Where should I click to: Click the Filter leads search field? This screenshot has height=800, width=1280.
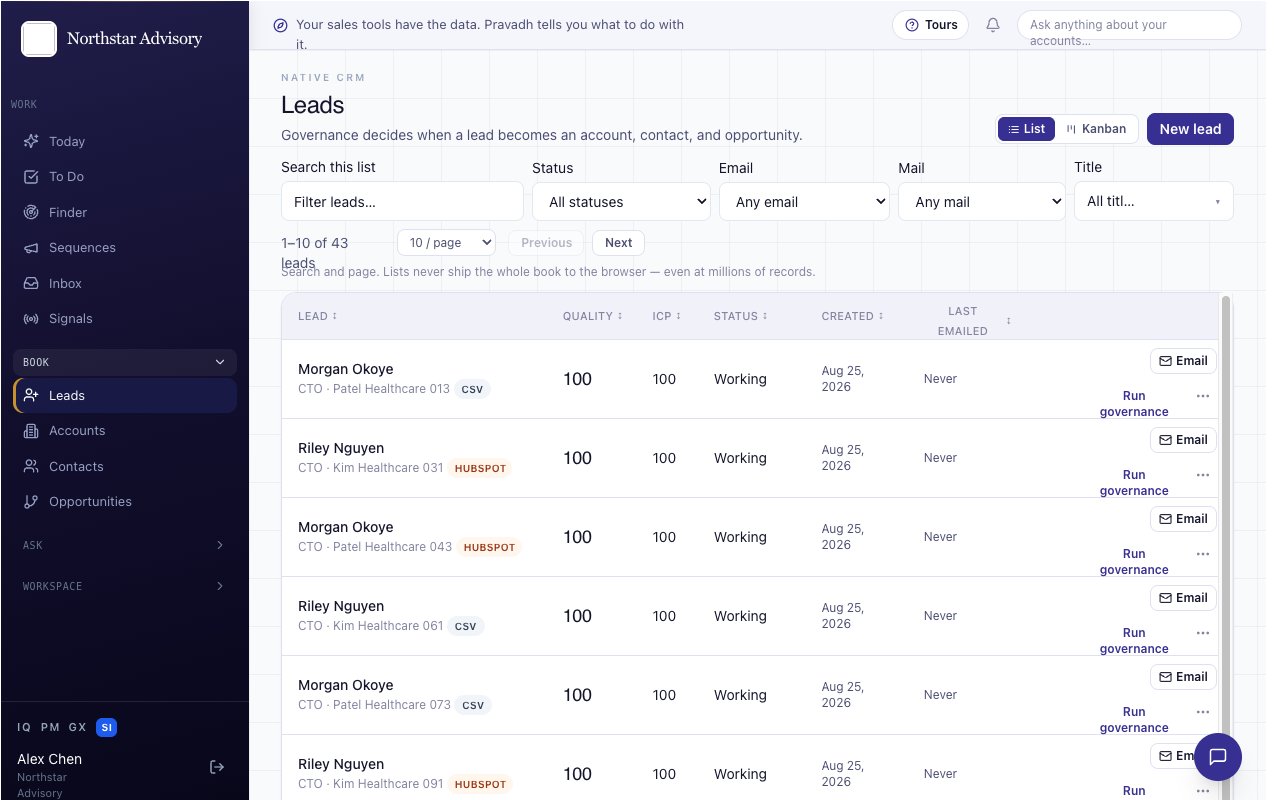tap(402, 201)
